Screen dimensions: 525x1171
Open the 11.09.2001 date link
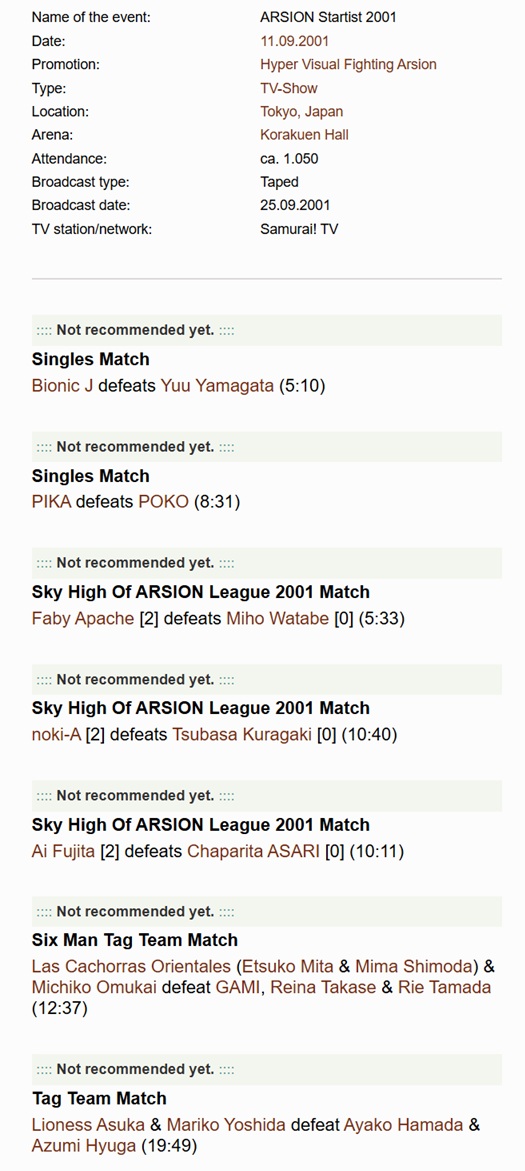294,41
